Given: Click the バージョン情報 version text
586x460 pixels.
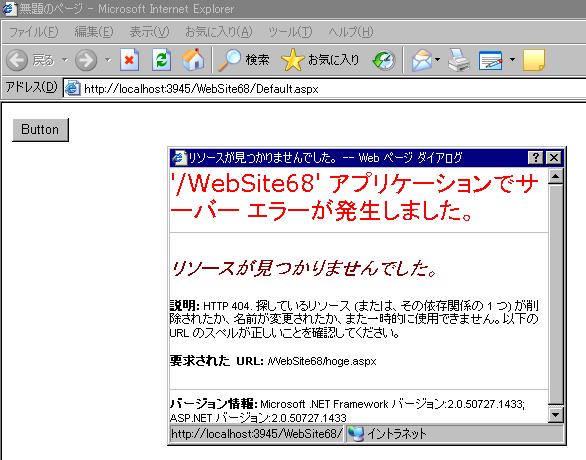Looking at the screenshot, I should (348, 410).
